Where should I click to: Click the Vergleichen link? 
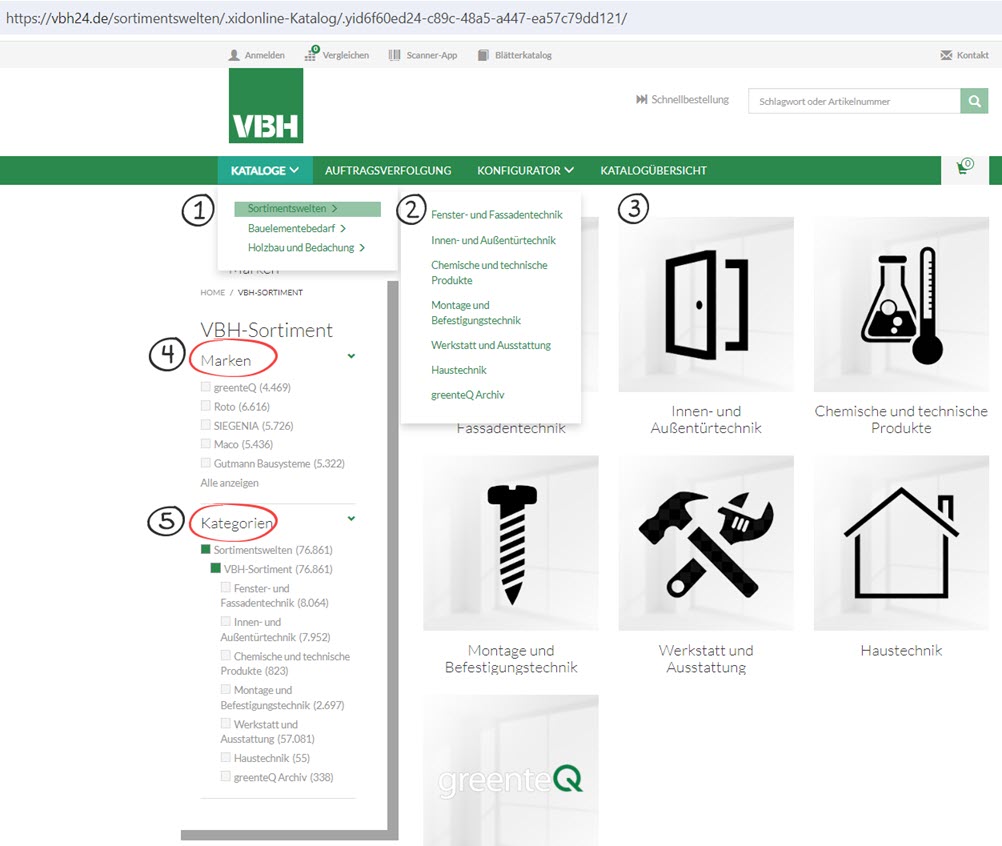click(x=346, y=56)
